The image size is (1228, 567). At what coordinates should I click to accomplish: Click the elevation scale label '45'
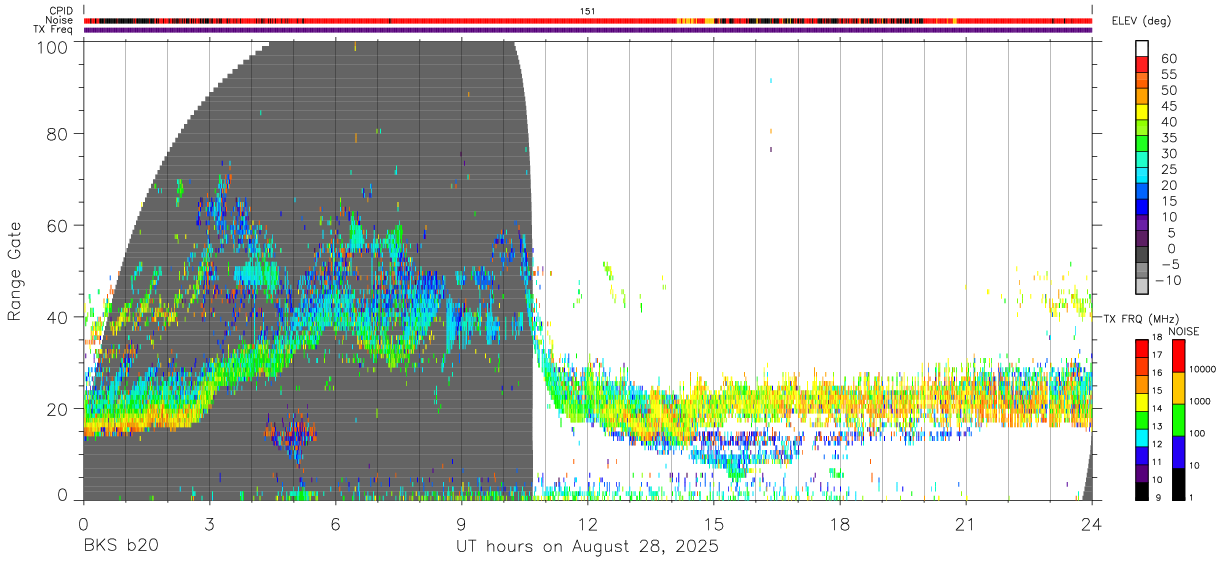[x=1167, y=106]
